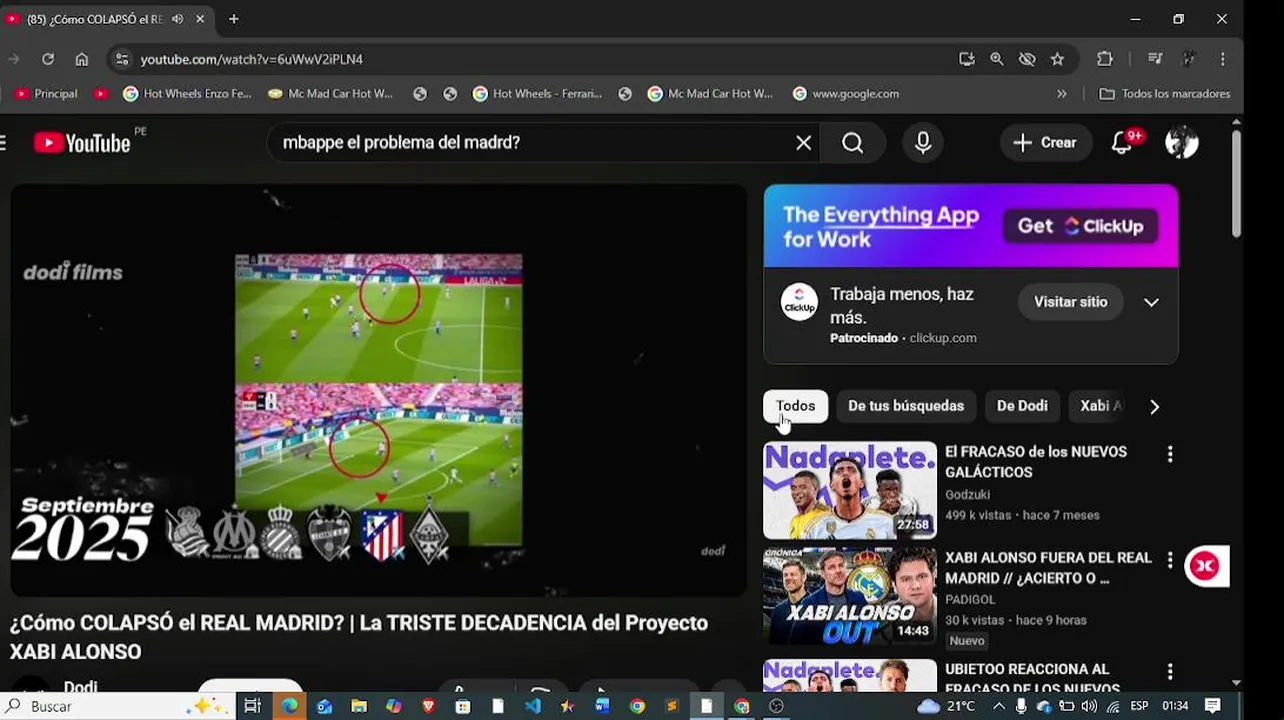Click the Dodi channel name under the video
The width and height of the screenshot is (1284, 720).
[x=80, y=686]
